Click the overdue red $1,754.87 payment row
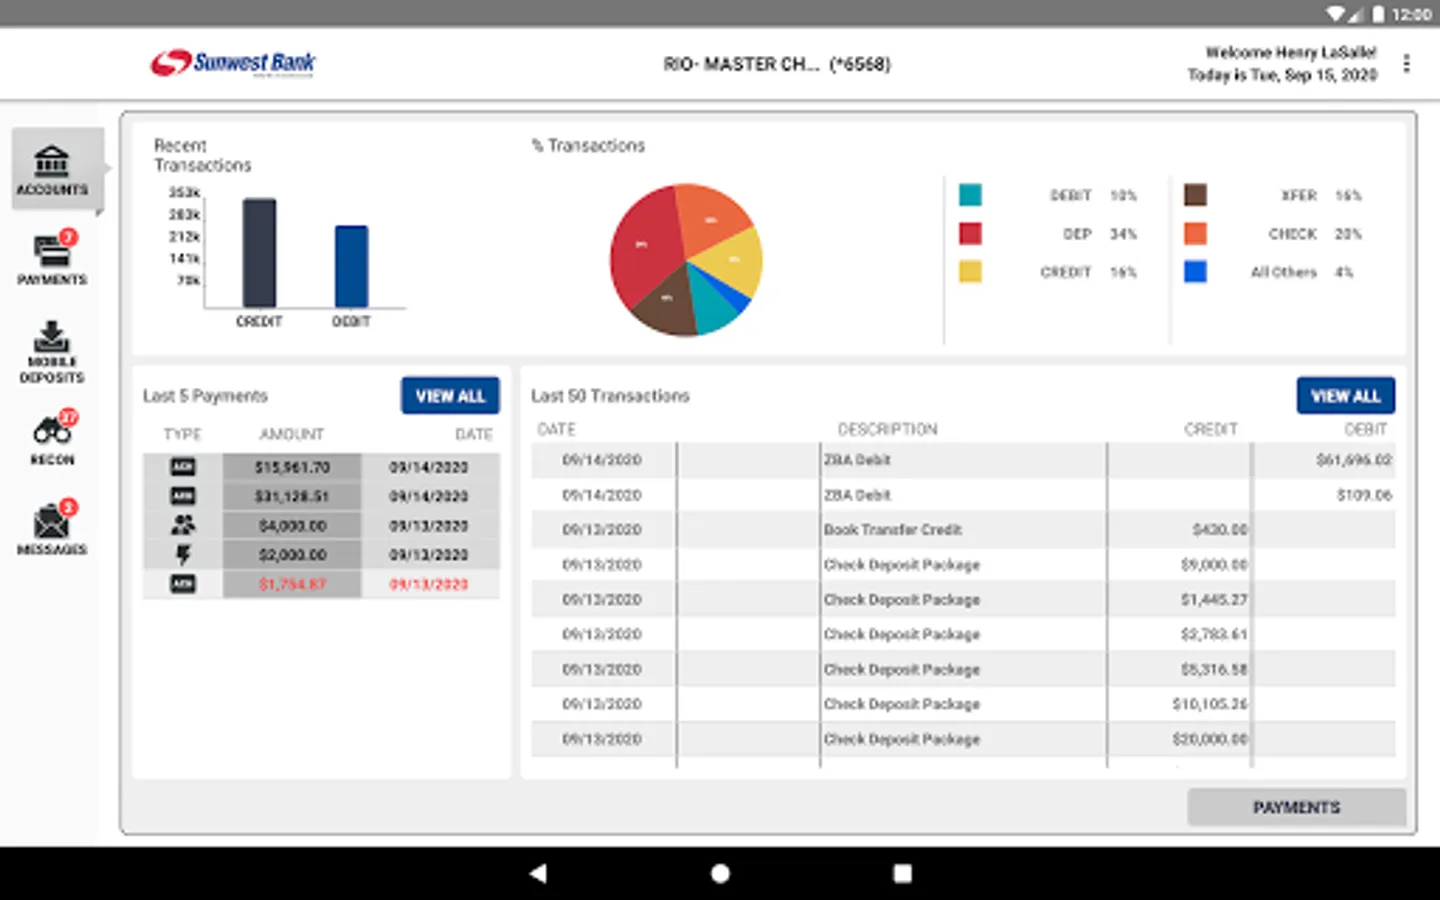The width and height of the screenshot is (1440, 900). [x=321, y=584]
